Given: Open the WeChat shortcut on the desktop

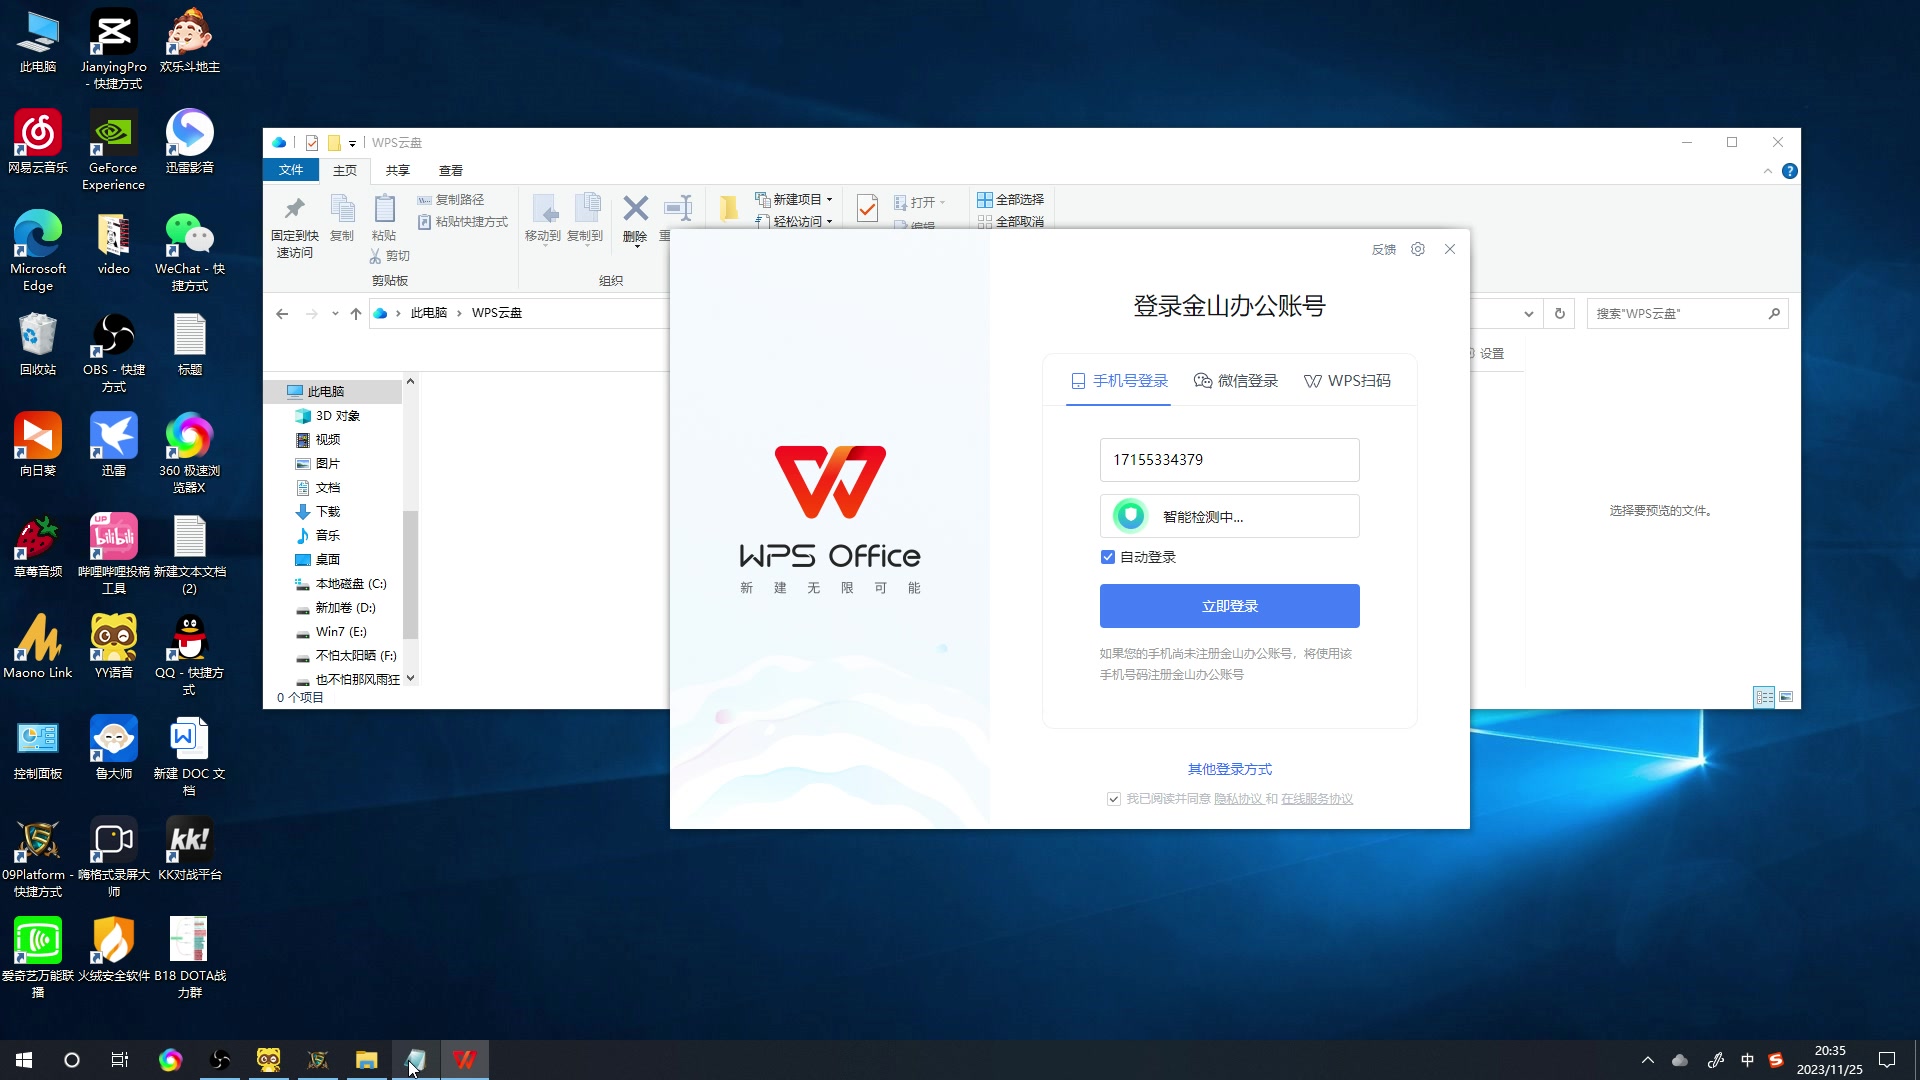Looking at the screenshot, I should 189,250.
